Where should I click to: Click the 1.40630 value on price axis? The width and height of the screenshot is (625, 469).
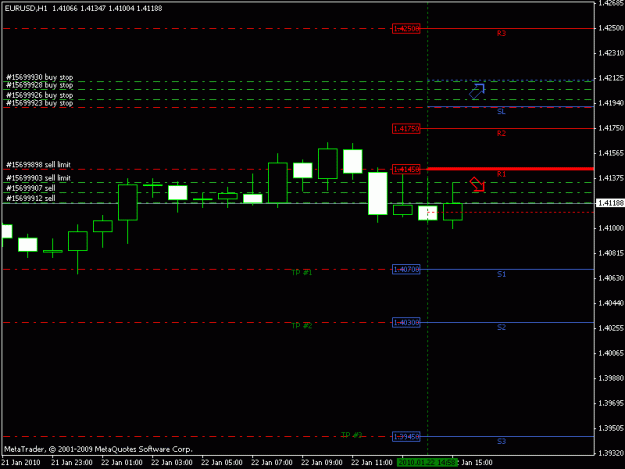click(611, 278)
